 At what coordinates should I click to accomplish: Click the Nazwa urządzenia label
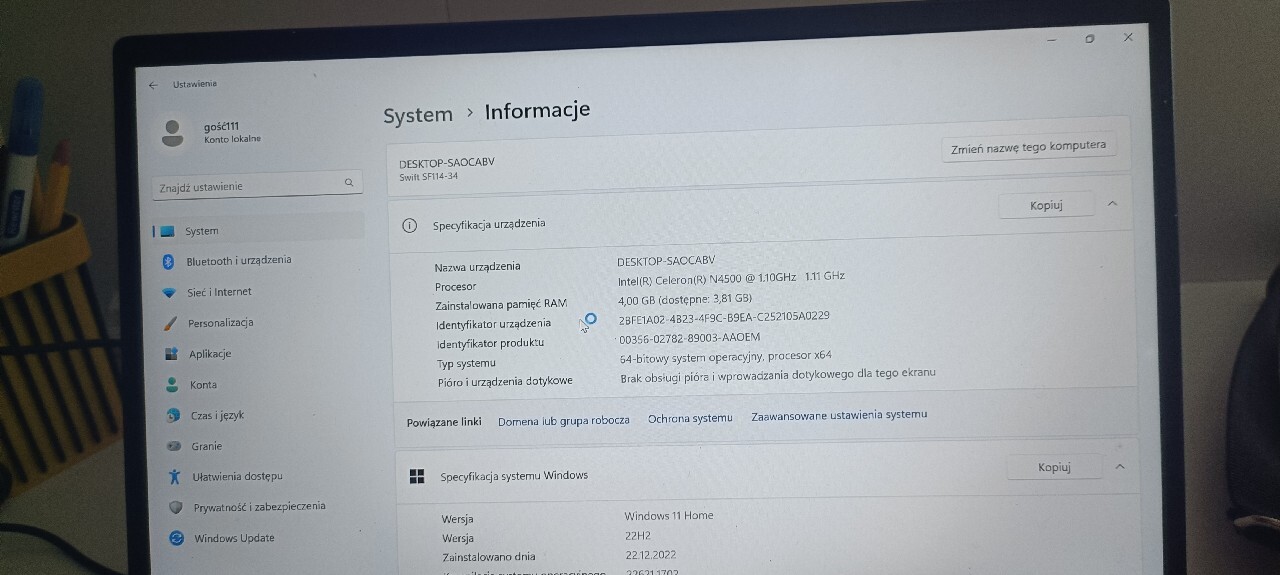coord(477,267)
